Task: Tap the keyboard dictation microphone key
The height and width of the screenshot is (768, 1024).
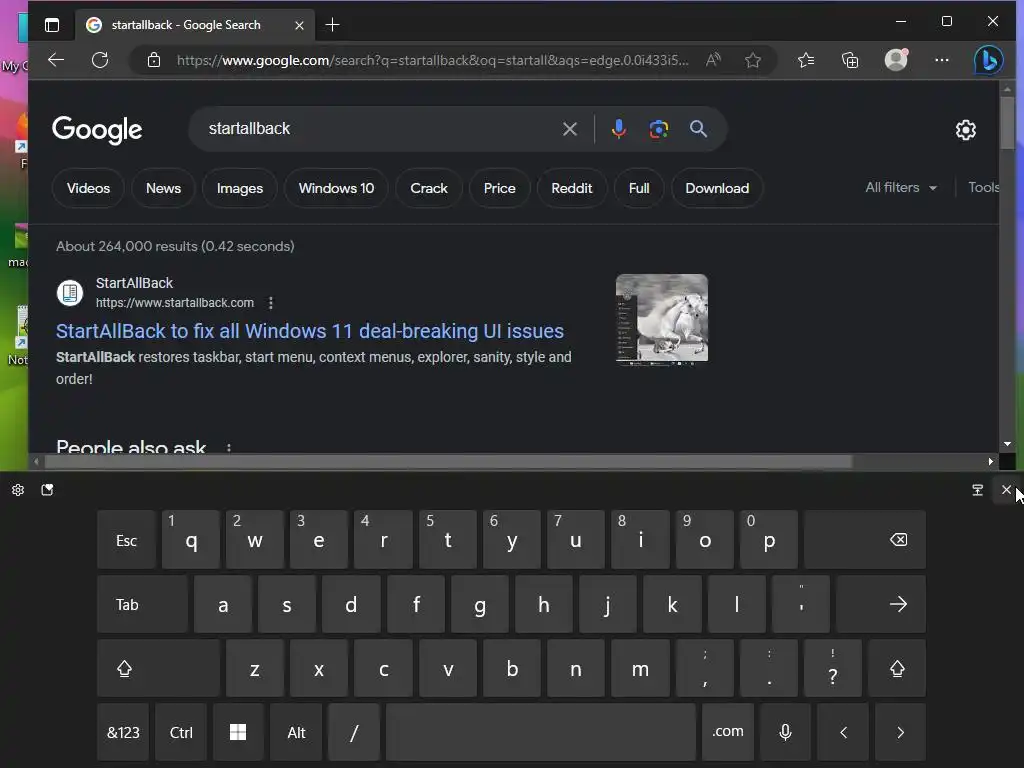Action: click(785, 732)
